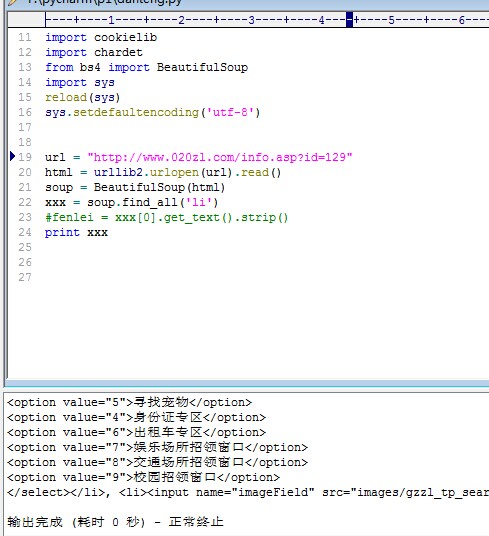The image size is (489, 536).
Task: Click the column ruler cursor position marker
Action: [349, 20]
